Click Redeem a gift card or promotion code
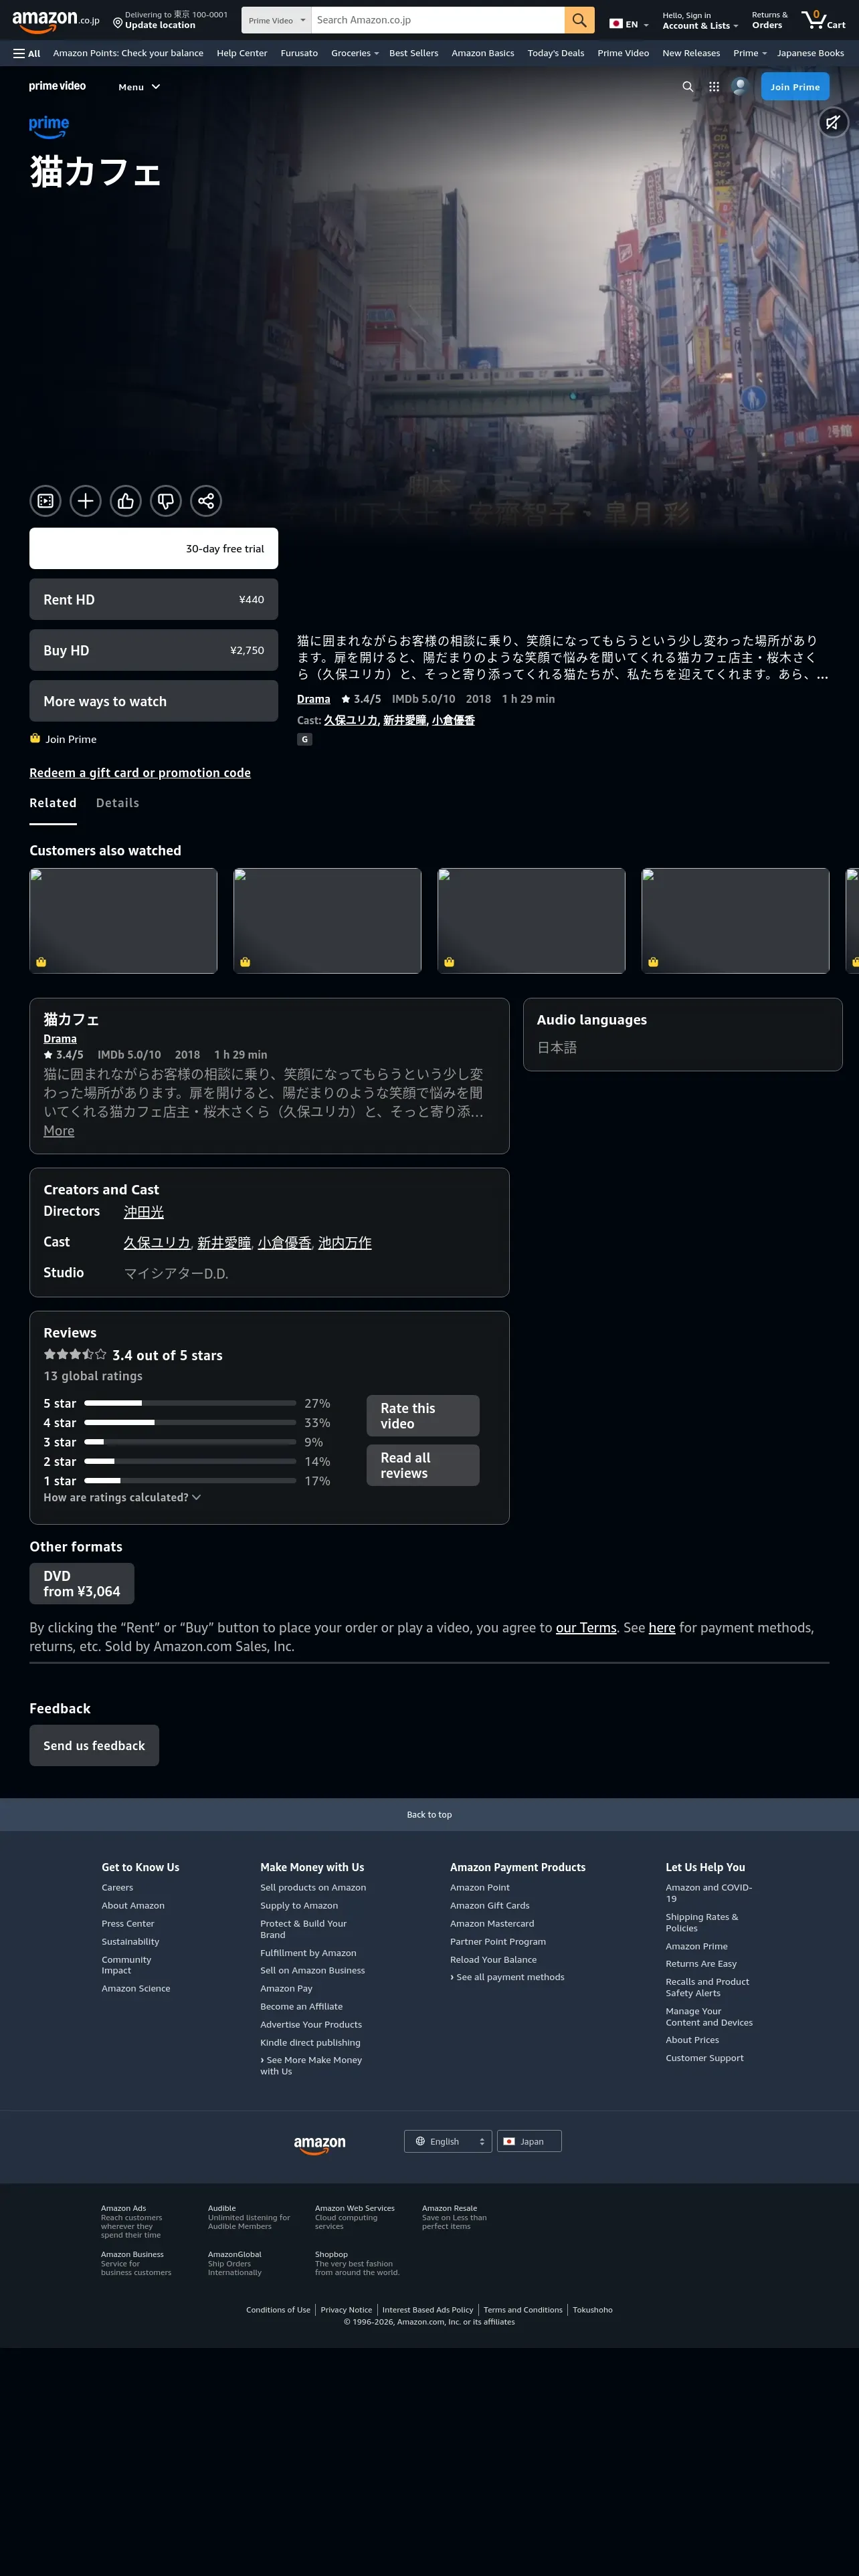Viewport: 859px width, 2576px height. click(x=140, y=773)
